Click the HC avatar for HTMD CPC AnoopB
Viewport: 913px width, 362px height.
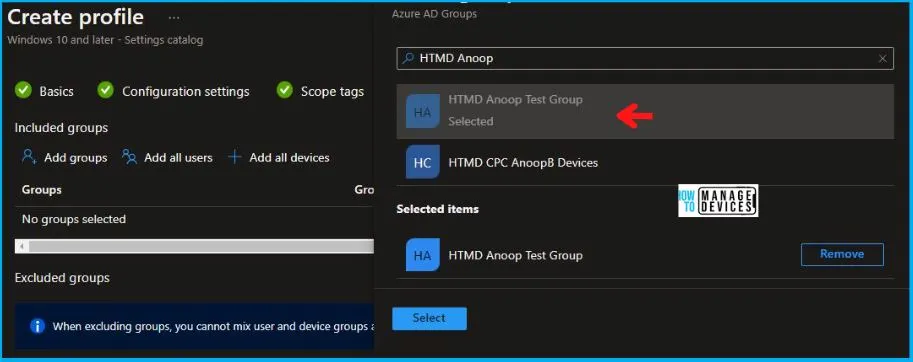tap(423, 162)
